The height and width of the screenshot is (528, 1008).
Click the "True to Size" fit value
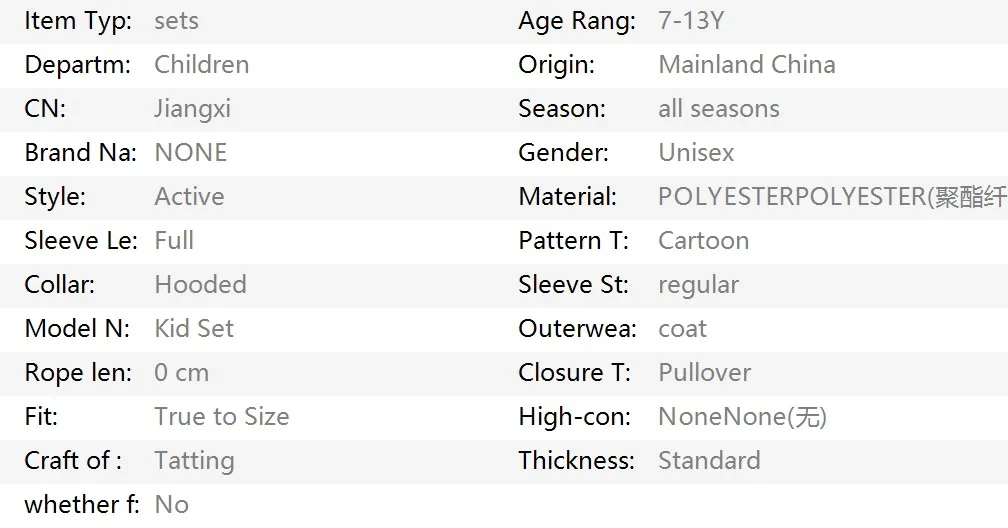coord(221,417)
